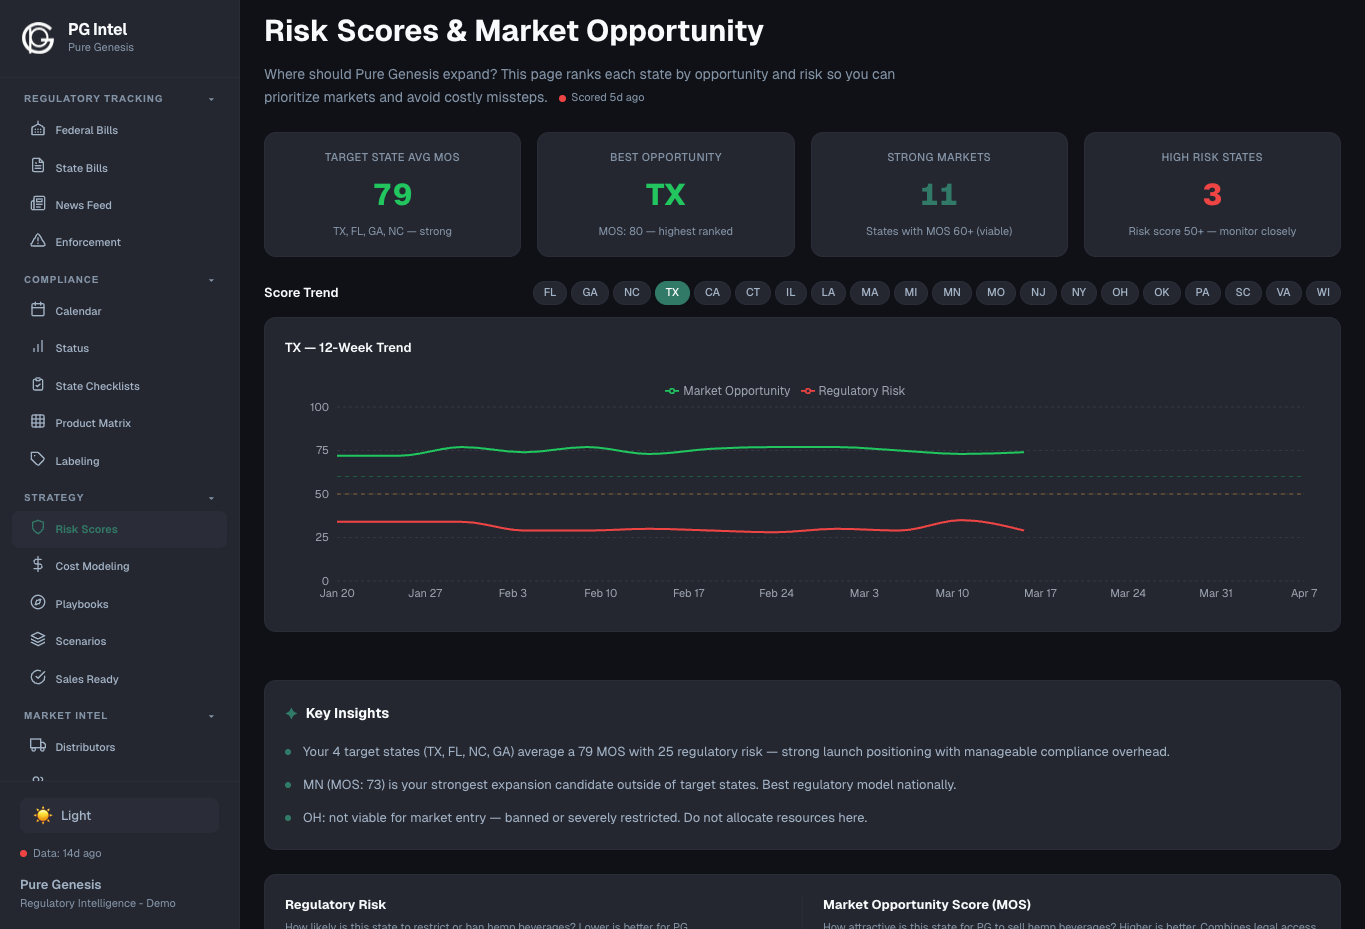Hide the Market Opportunity series in the legend
The image size is (1365, 929).
[727, 390]
